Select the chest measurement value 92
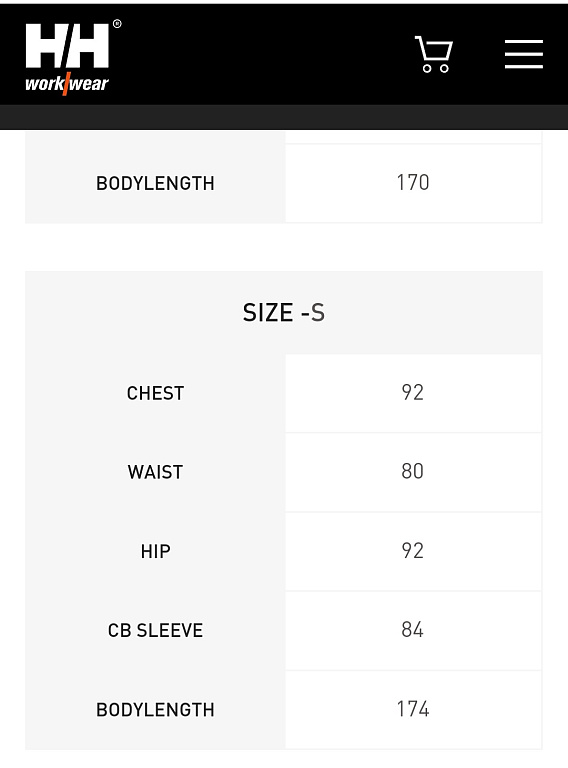Image resolution: width=568 pixels, height=768 pixels. coord(412,393)
